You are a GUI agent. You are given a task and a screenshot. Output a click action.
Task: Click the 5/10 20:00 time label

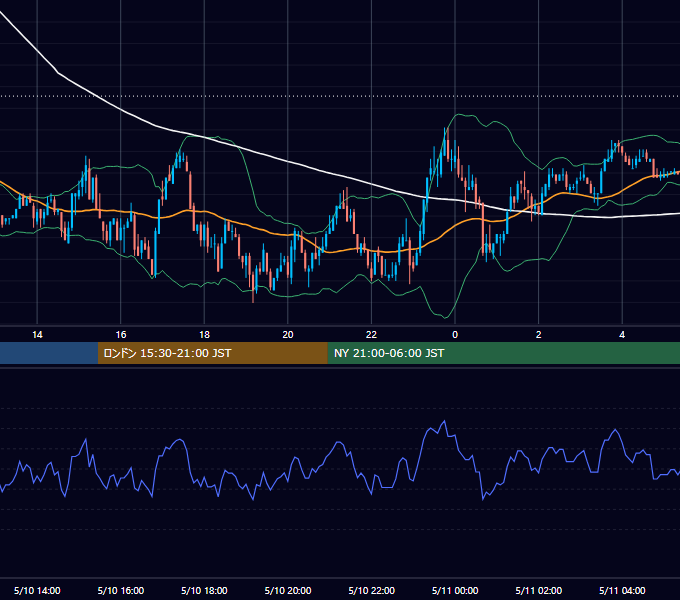(x=288, y=590)
